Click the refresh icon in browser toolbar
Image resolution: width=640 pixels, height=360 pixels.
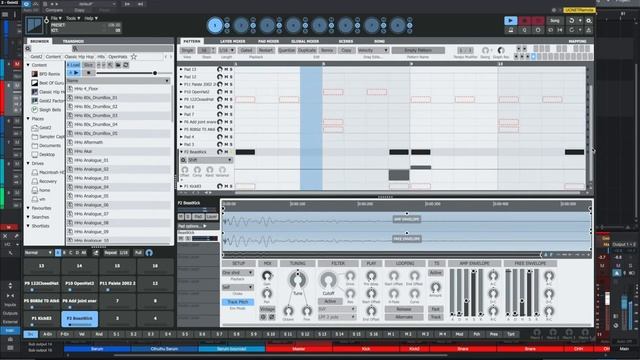pyautogui.click(x=126, y=65)
